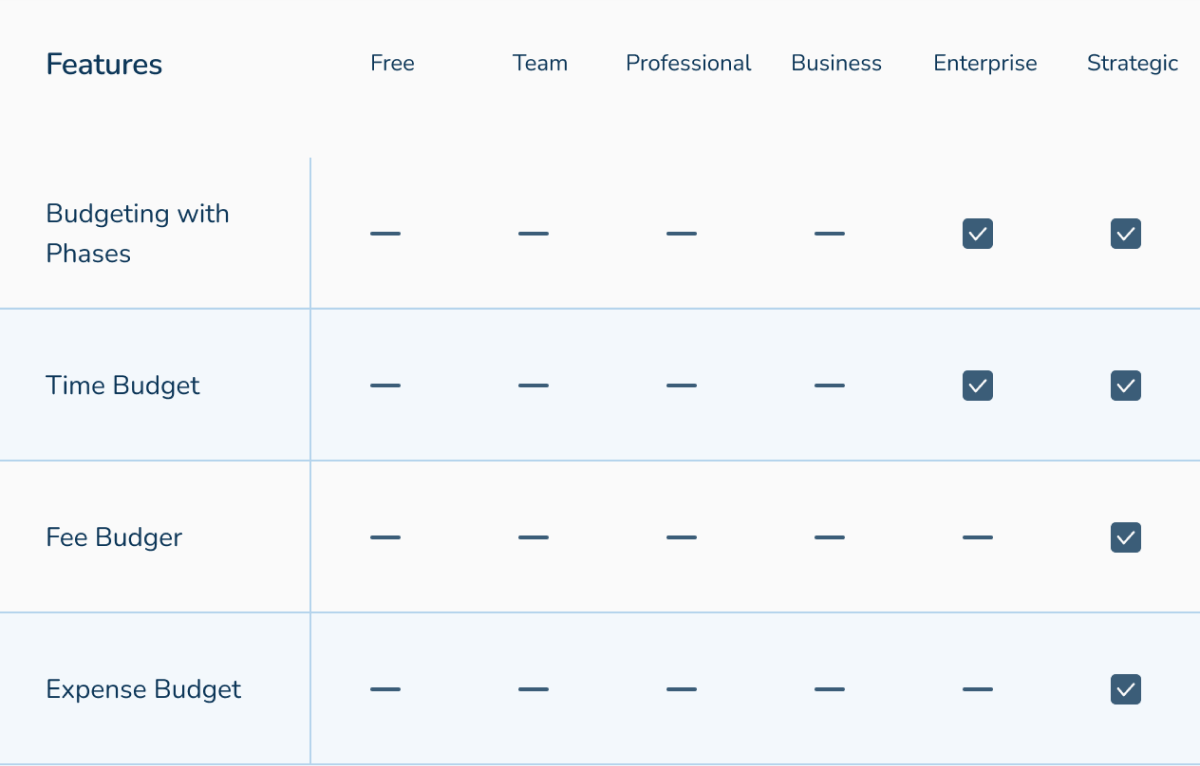Click the Fee Budger feature label
Image resolution: width=1200 pixels, height=766 pixels.
coord(114,538)
